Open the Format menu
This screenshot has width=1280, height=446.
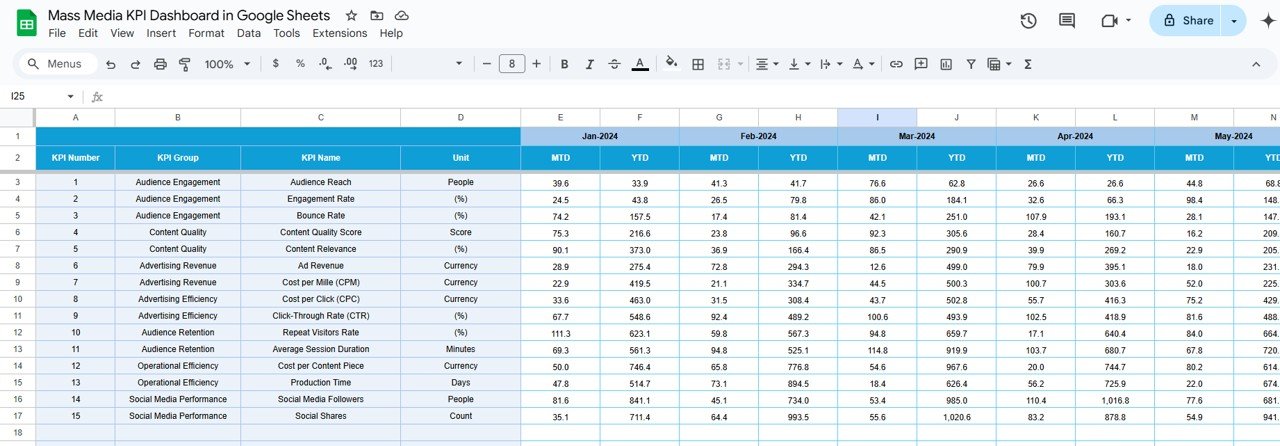coord(206,33)
